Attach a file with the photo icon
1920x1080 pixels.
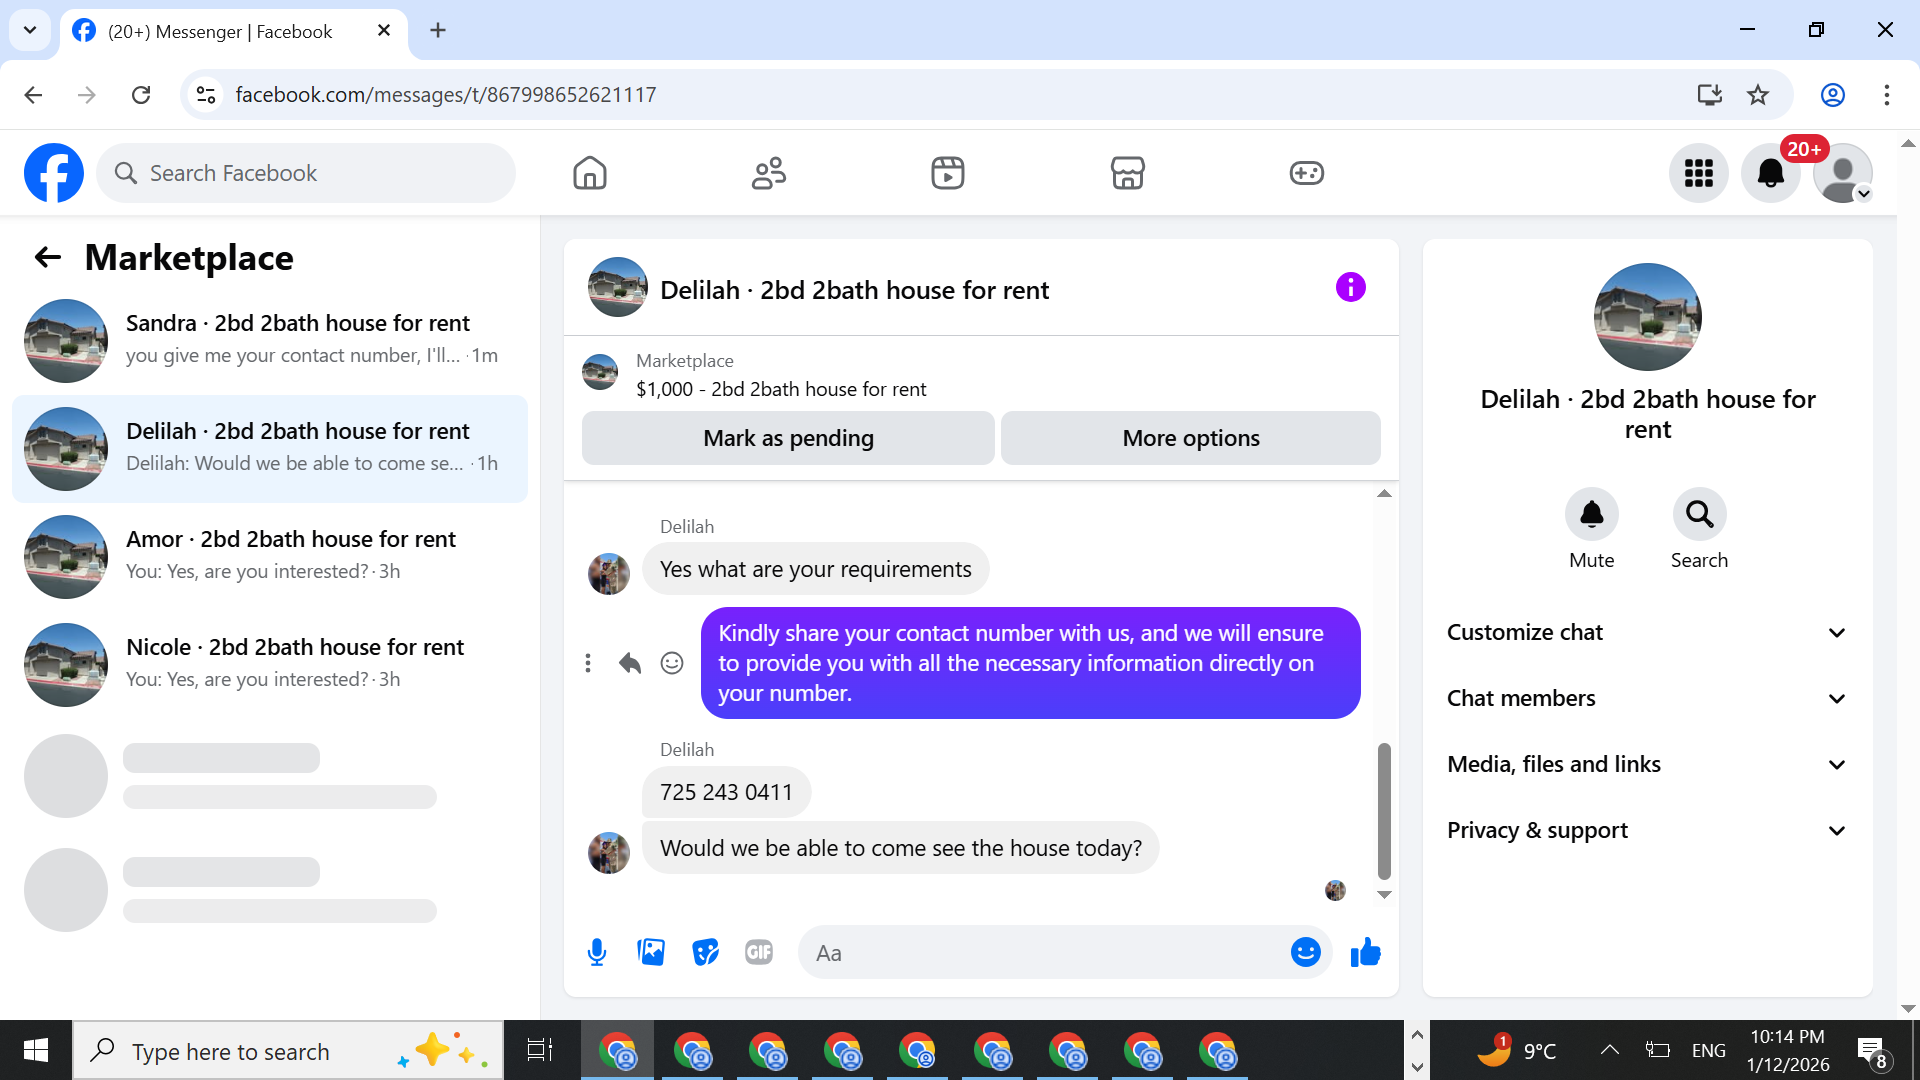651,952
